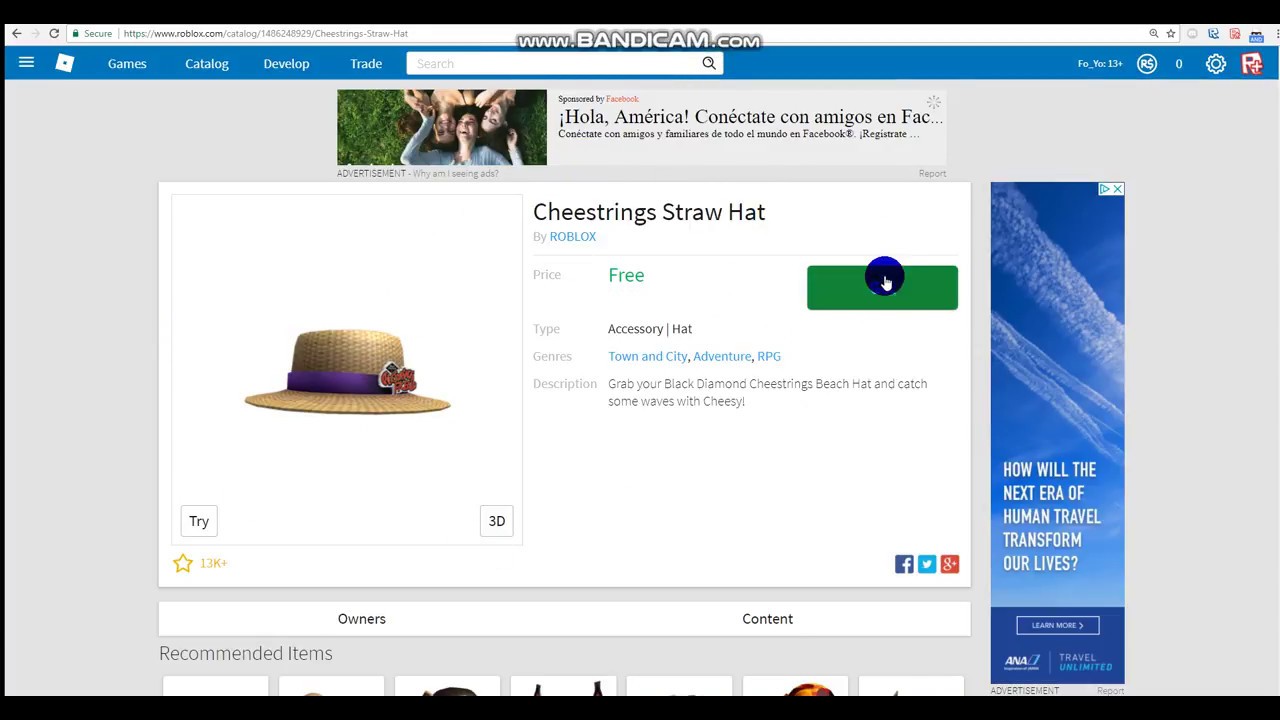Click the Why am I seeing ads link
The height and width of the screenshot is (720, 1280).
[455, 173]
